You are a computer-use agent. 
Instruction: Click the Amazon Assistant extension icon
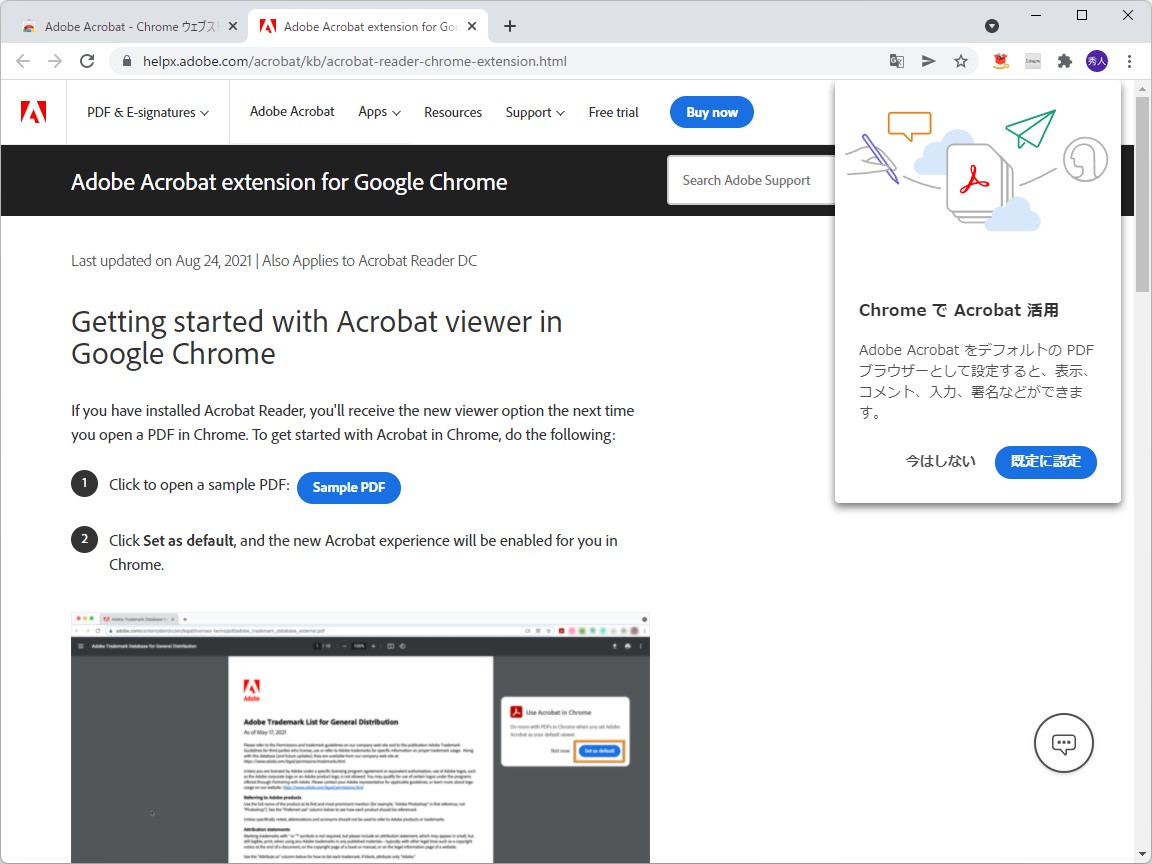pos(999,61)
